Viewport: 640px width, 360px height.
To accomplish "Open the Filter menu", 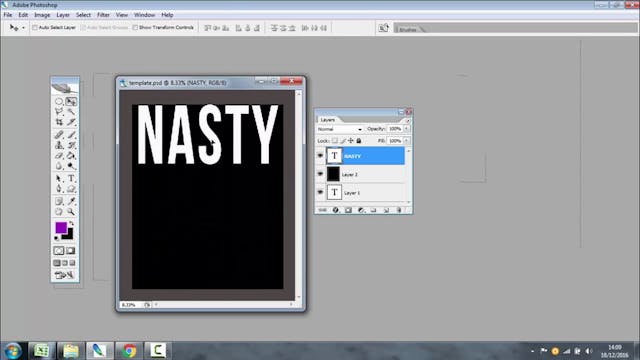I will pyautogui.click(x=103, y=15).
